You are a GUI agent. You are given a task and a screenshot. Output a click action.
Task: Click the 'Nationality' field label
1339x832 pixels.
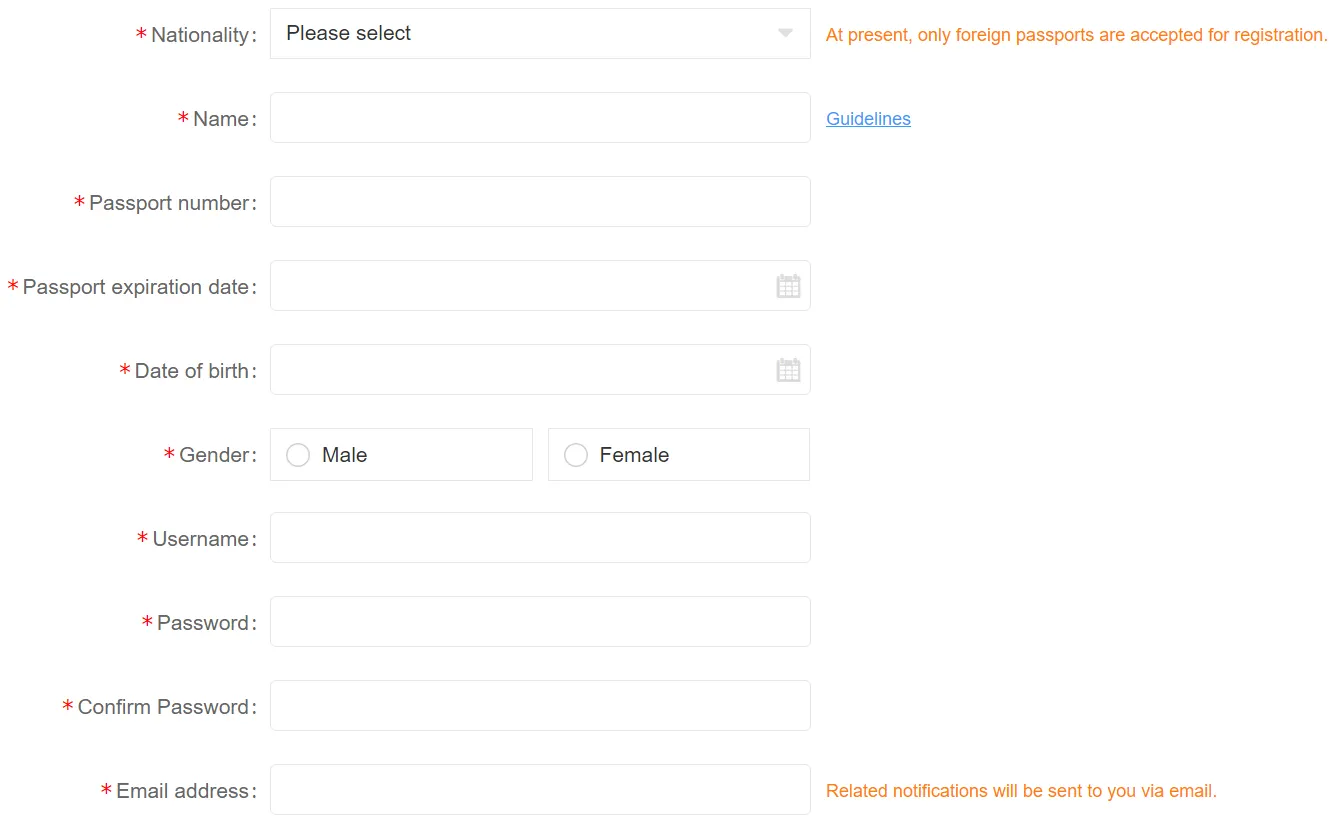200,35
